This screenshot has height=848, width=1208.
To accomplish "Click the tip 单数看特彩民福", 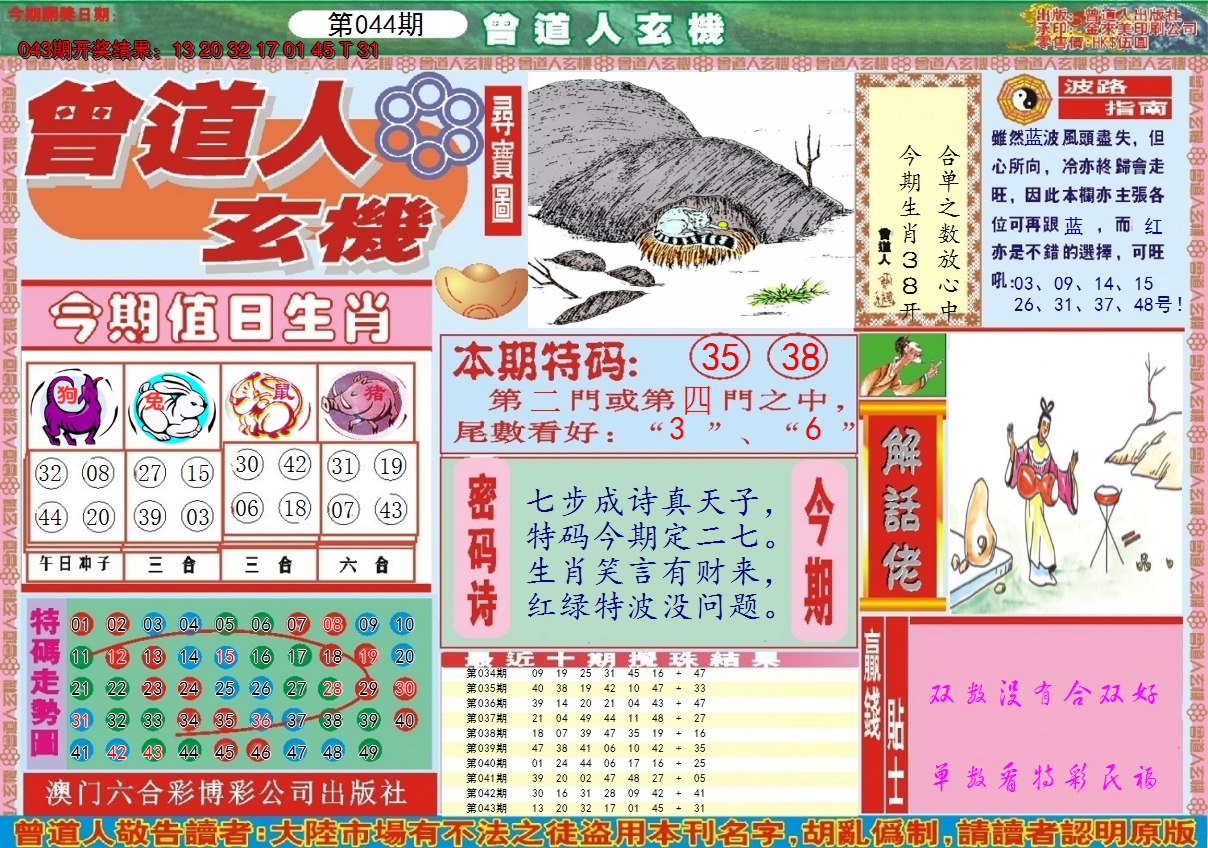I will [1045, 777].
